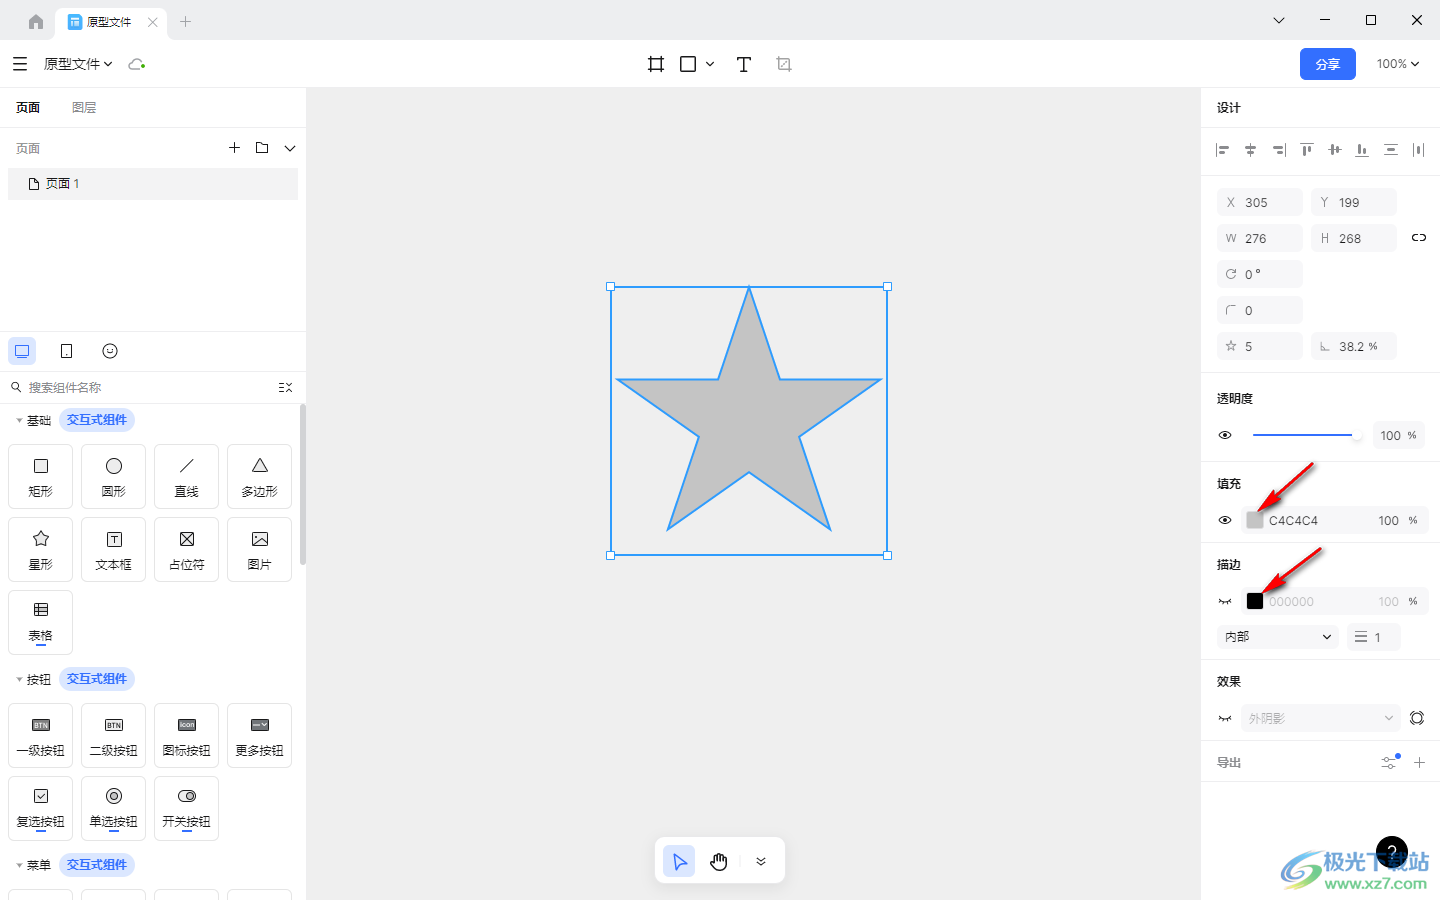Image resolution: width=1440 pixels, height=900 pixels.
Task: Select the Rectangle shape tool
Action: click(688, 64)
